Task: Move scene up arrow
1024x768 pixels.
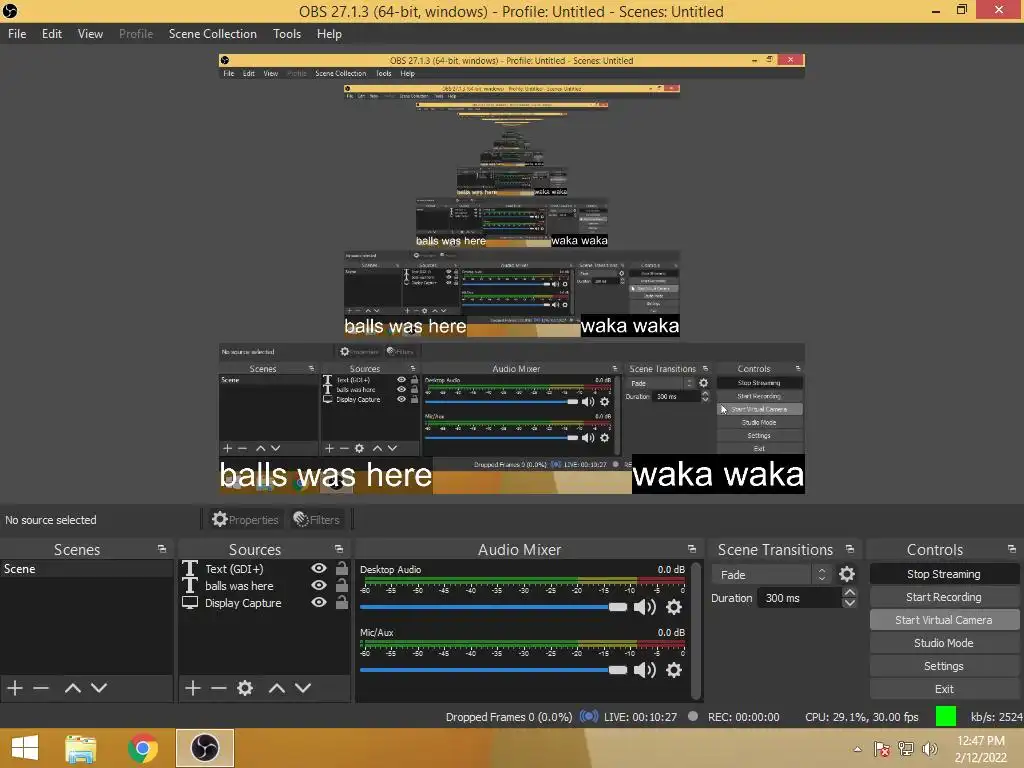Action: [73, 688]
